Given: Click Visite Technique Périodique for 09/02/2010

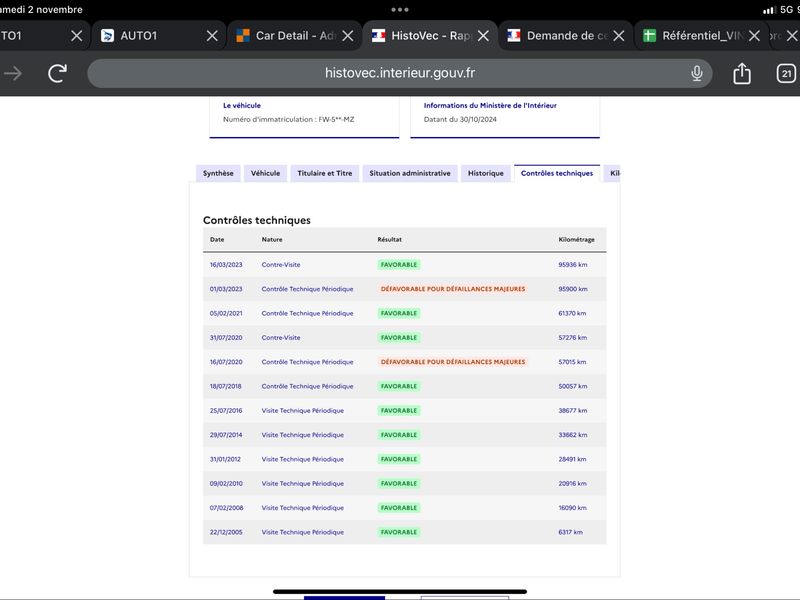Looking at the screenshot, I should tap(303, 484).
